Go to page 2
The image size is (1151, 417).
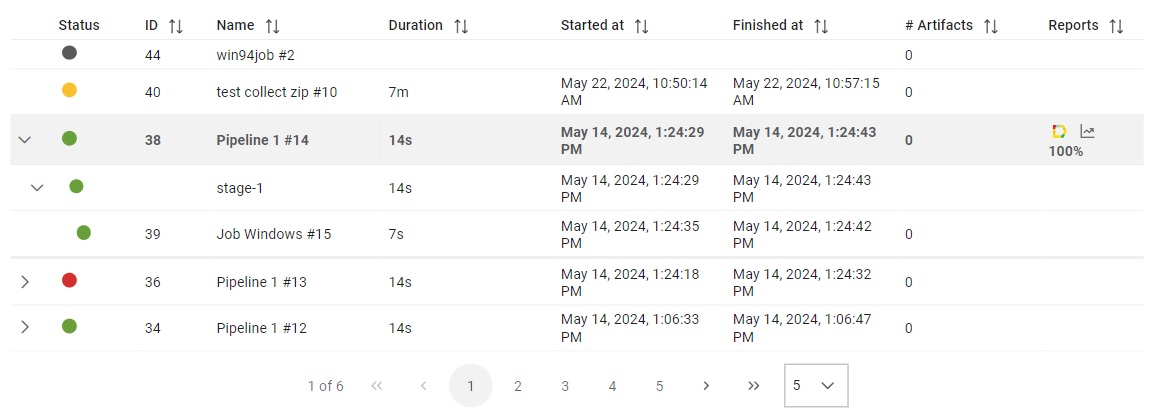pos(518,385)
